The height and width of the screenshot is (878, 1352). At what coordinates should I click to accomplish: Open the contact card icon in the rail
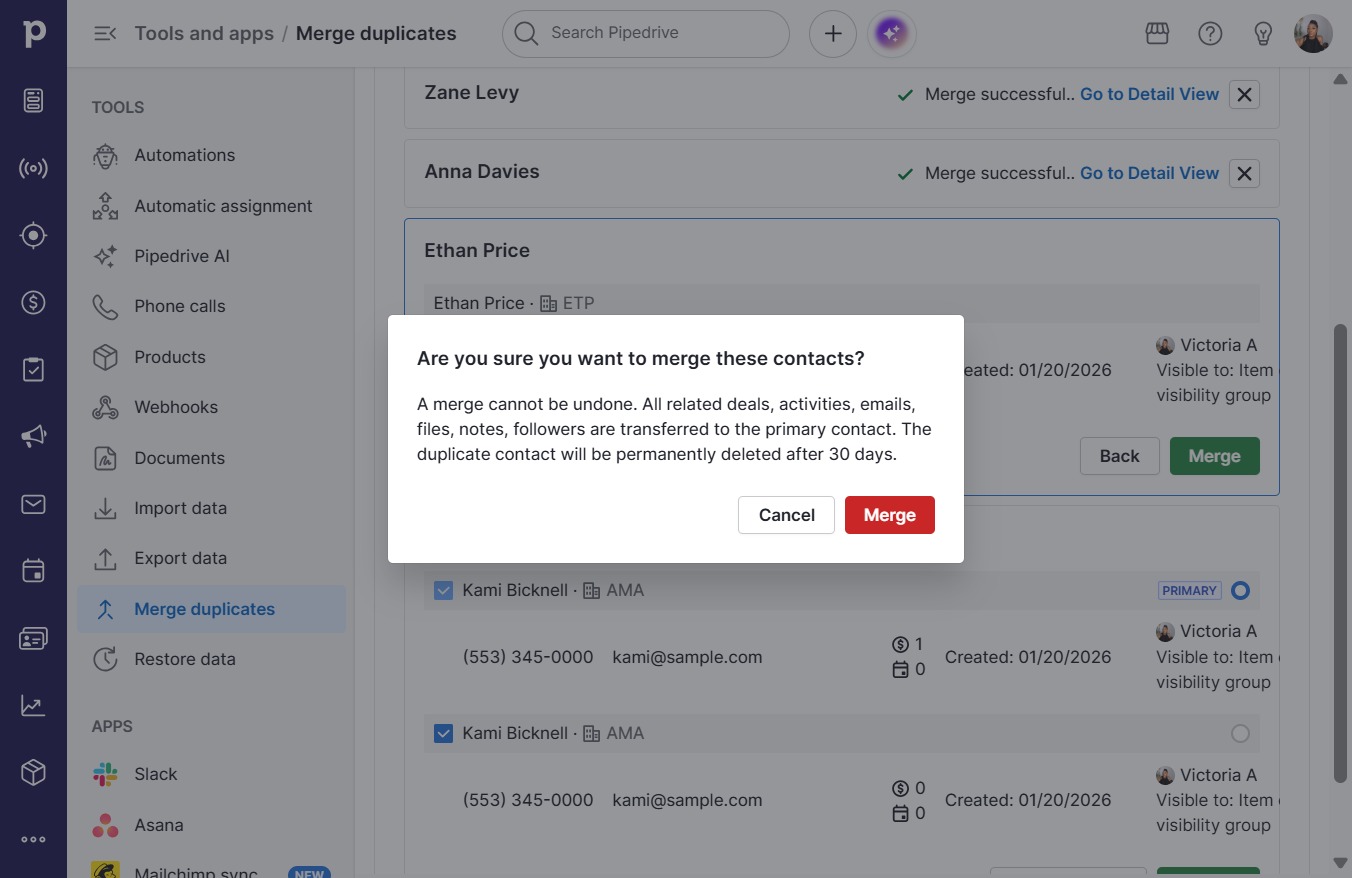tap(33, 639)
